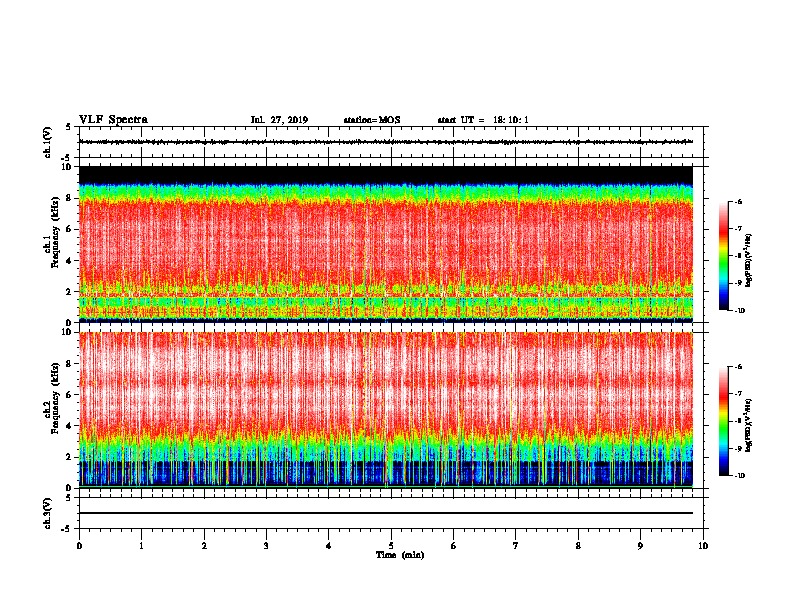Click time axis tick label "0"
This screenshot has width=792, height=612.
pos(79,546)
